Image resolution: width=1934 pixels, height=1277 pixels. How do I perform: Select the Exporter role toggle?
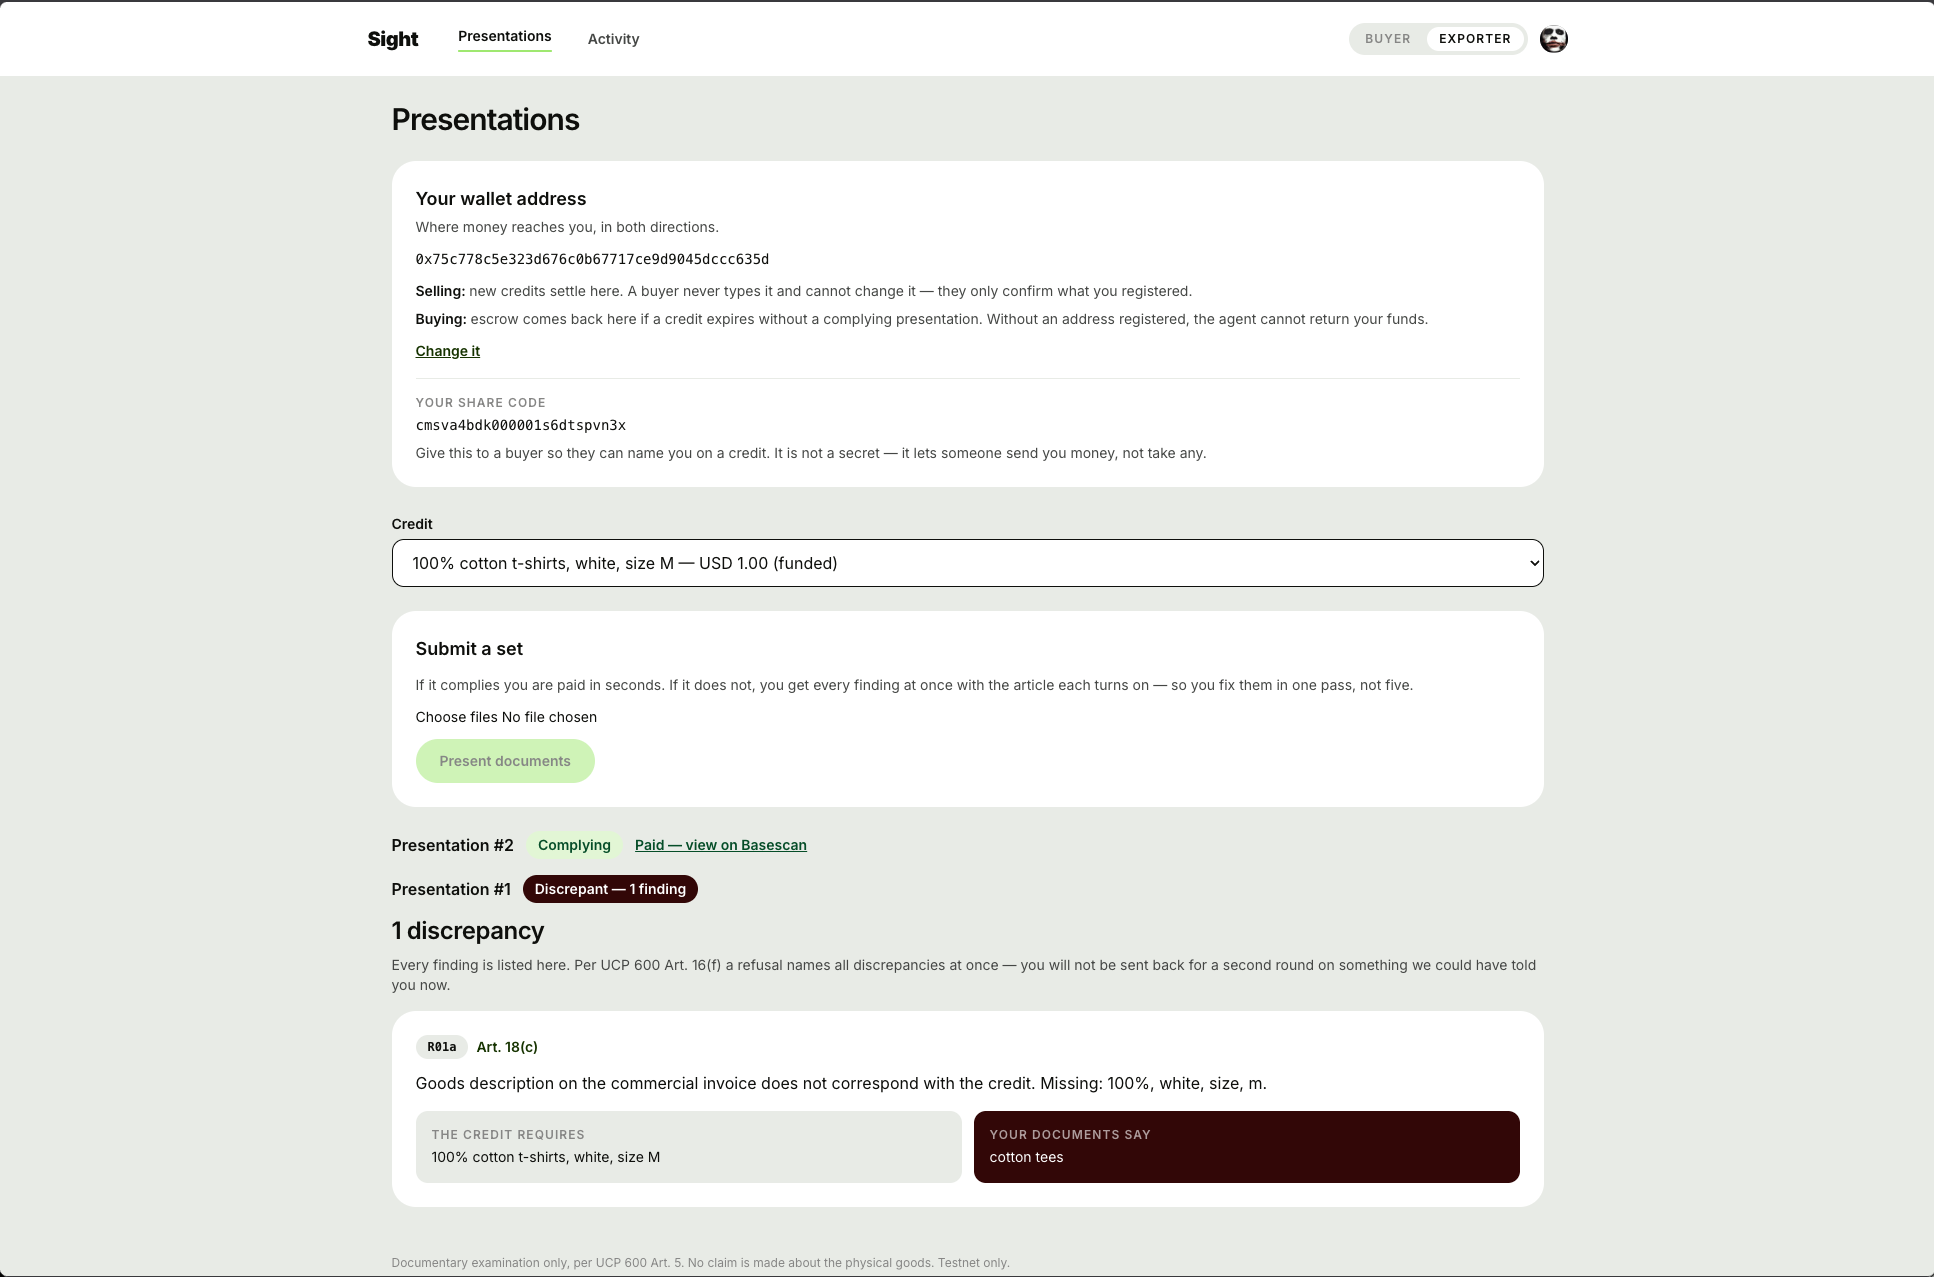point(1474,39)
